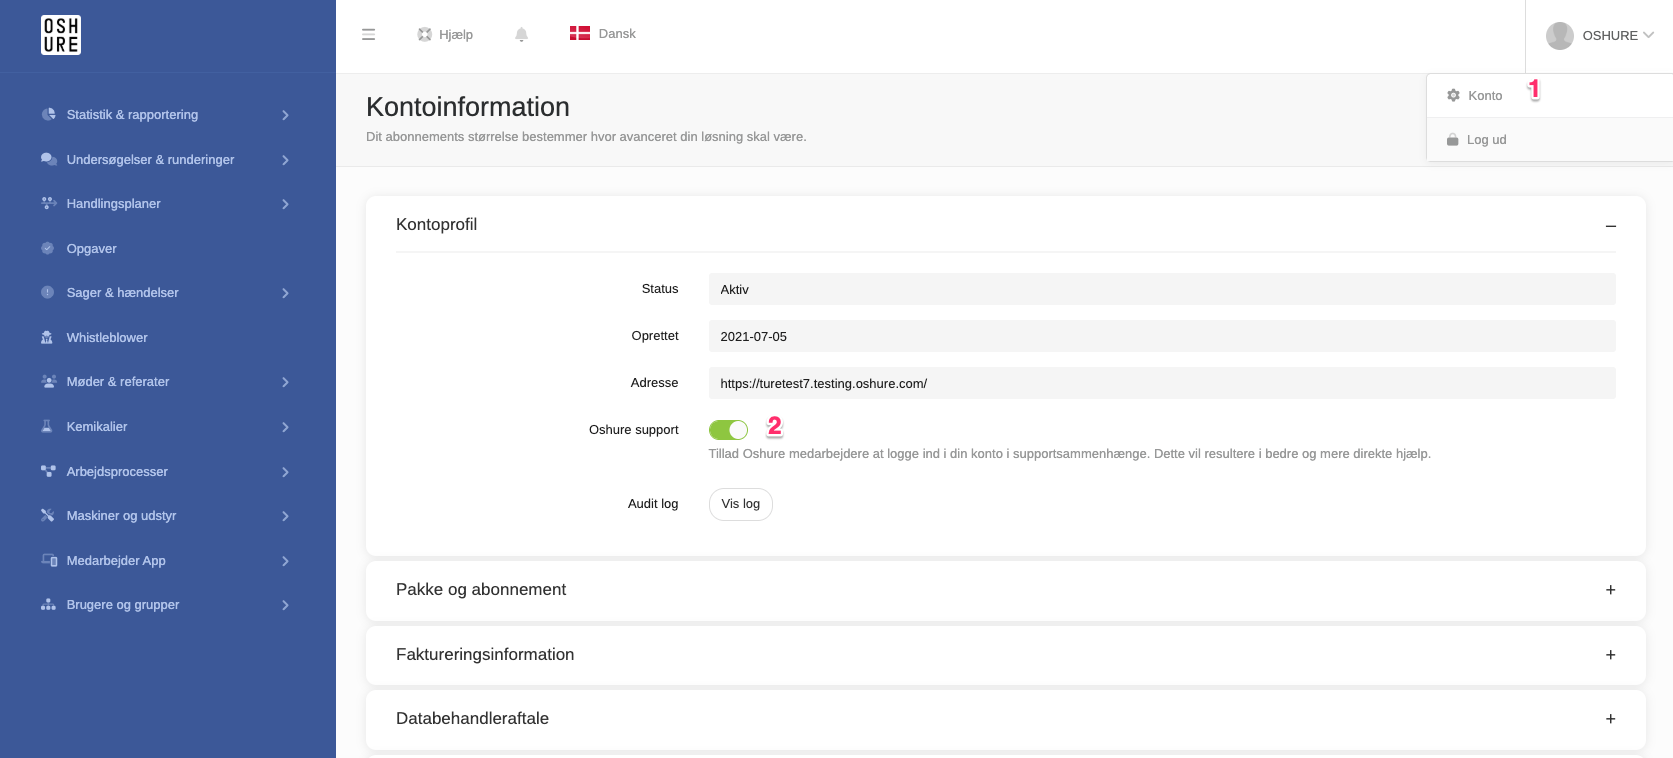
Task: Disable the Oshure support toggle
Action: point(728,430)
